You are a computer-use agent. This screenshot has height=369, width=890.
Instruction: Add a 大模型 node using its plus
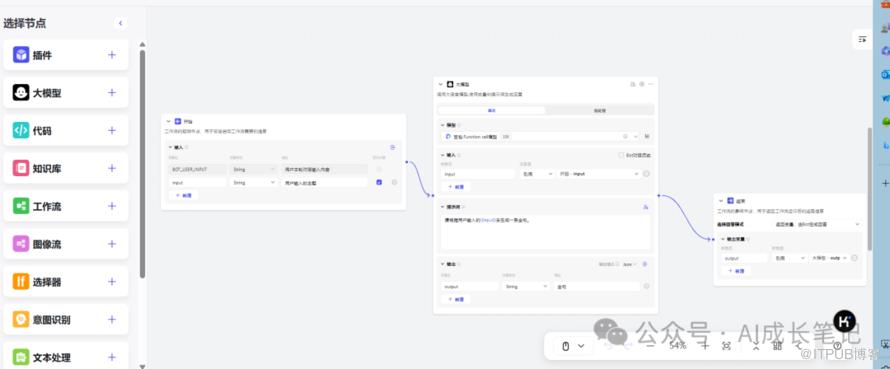pyautogui.click(x=112, y=93)
